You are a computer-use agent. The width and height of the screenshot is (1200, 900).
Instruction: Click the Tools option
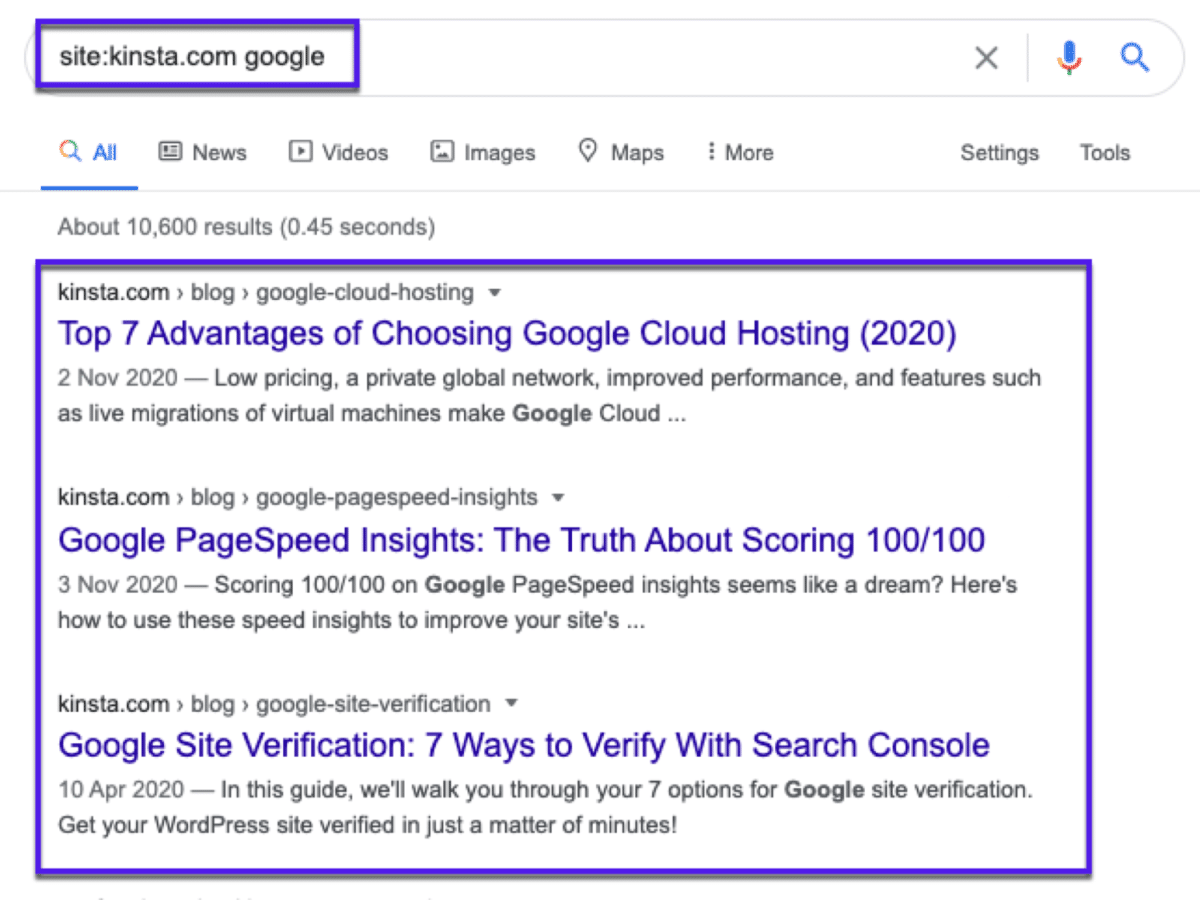[1104, 152]
